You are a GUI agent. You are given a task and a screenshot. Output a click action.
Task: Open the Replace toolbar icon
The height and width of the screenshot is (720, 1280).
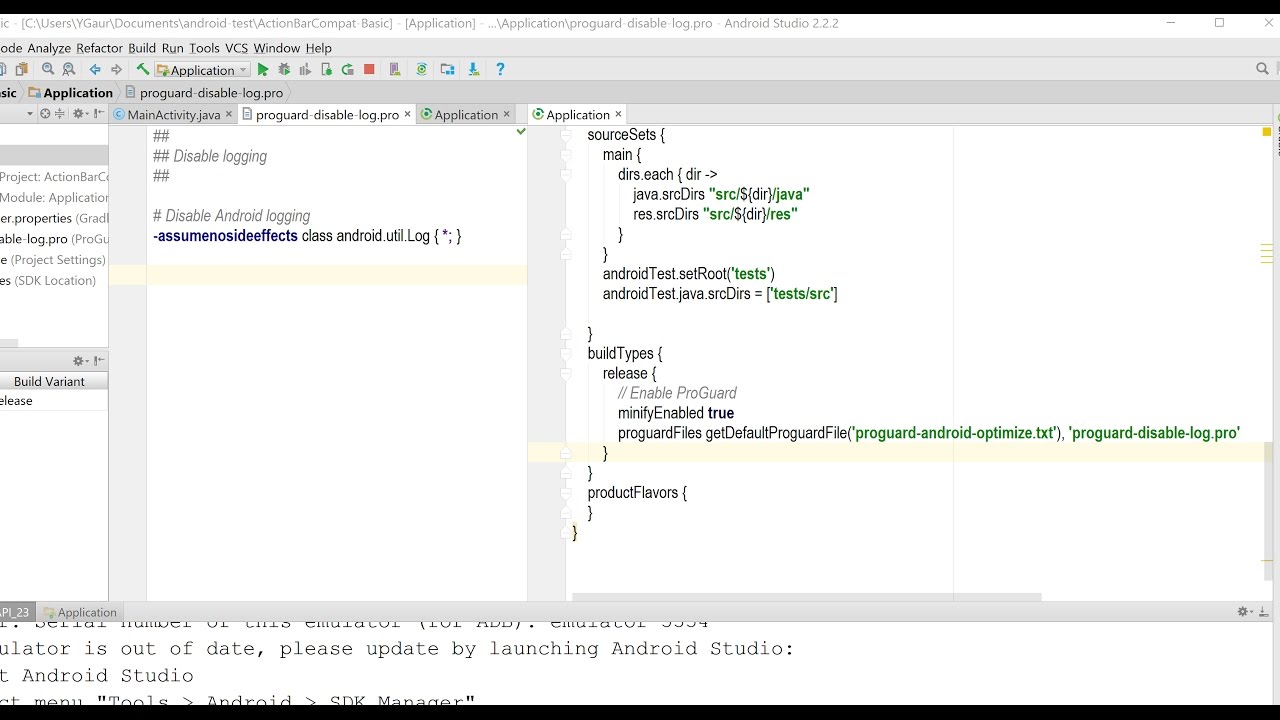pos(68,70)
